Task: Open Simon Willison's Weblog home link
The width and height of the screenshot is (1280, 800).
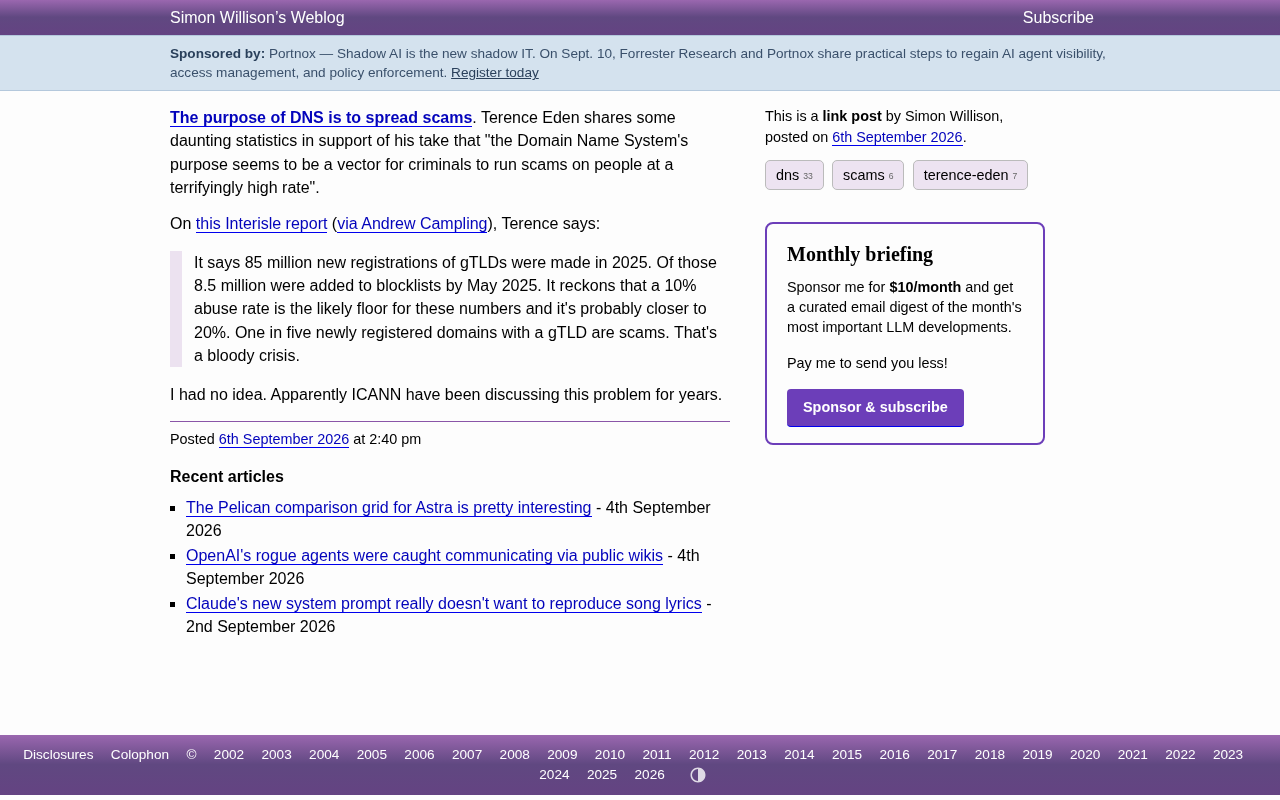Action: click(257, 18)
